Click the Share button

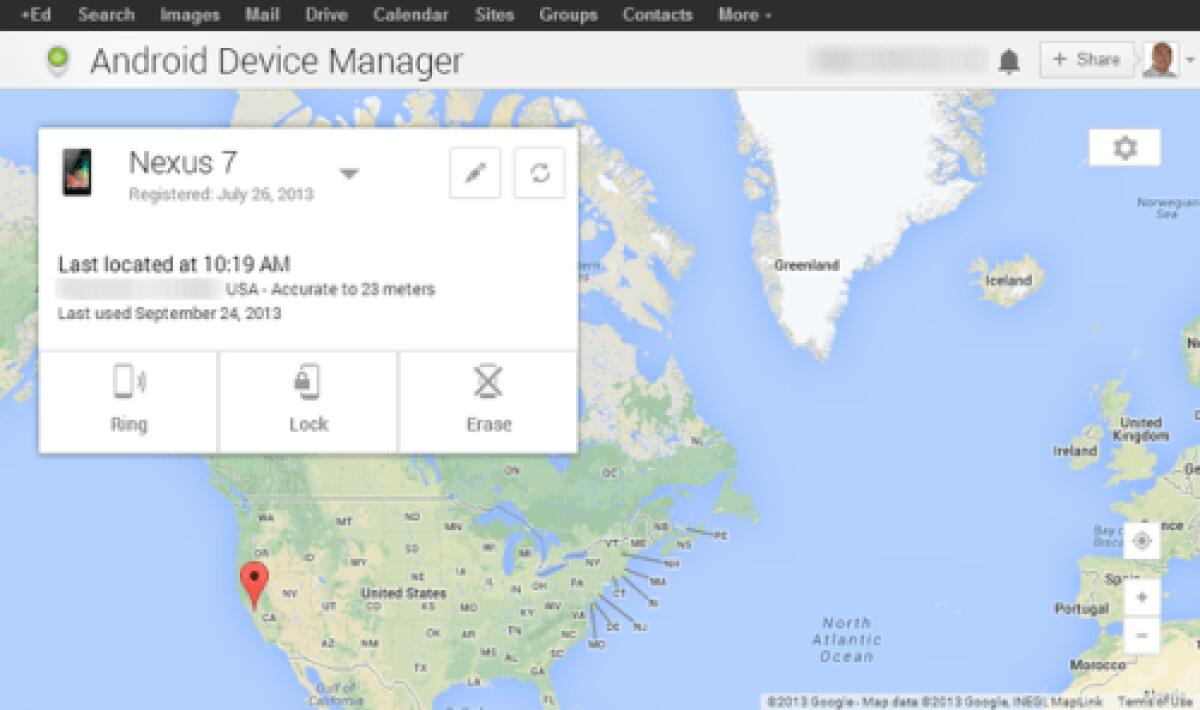coord(1086,60)
